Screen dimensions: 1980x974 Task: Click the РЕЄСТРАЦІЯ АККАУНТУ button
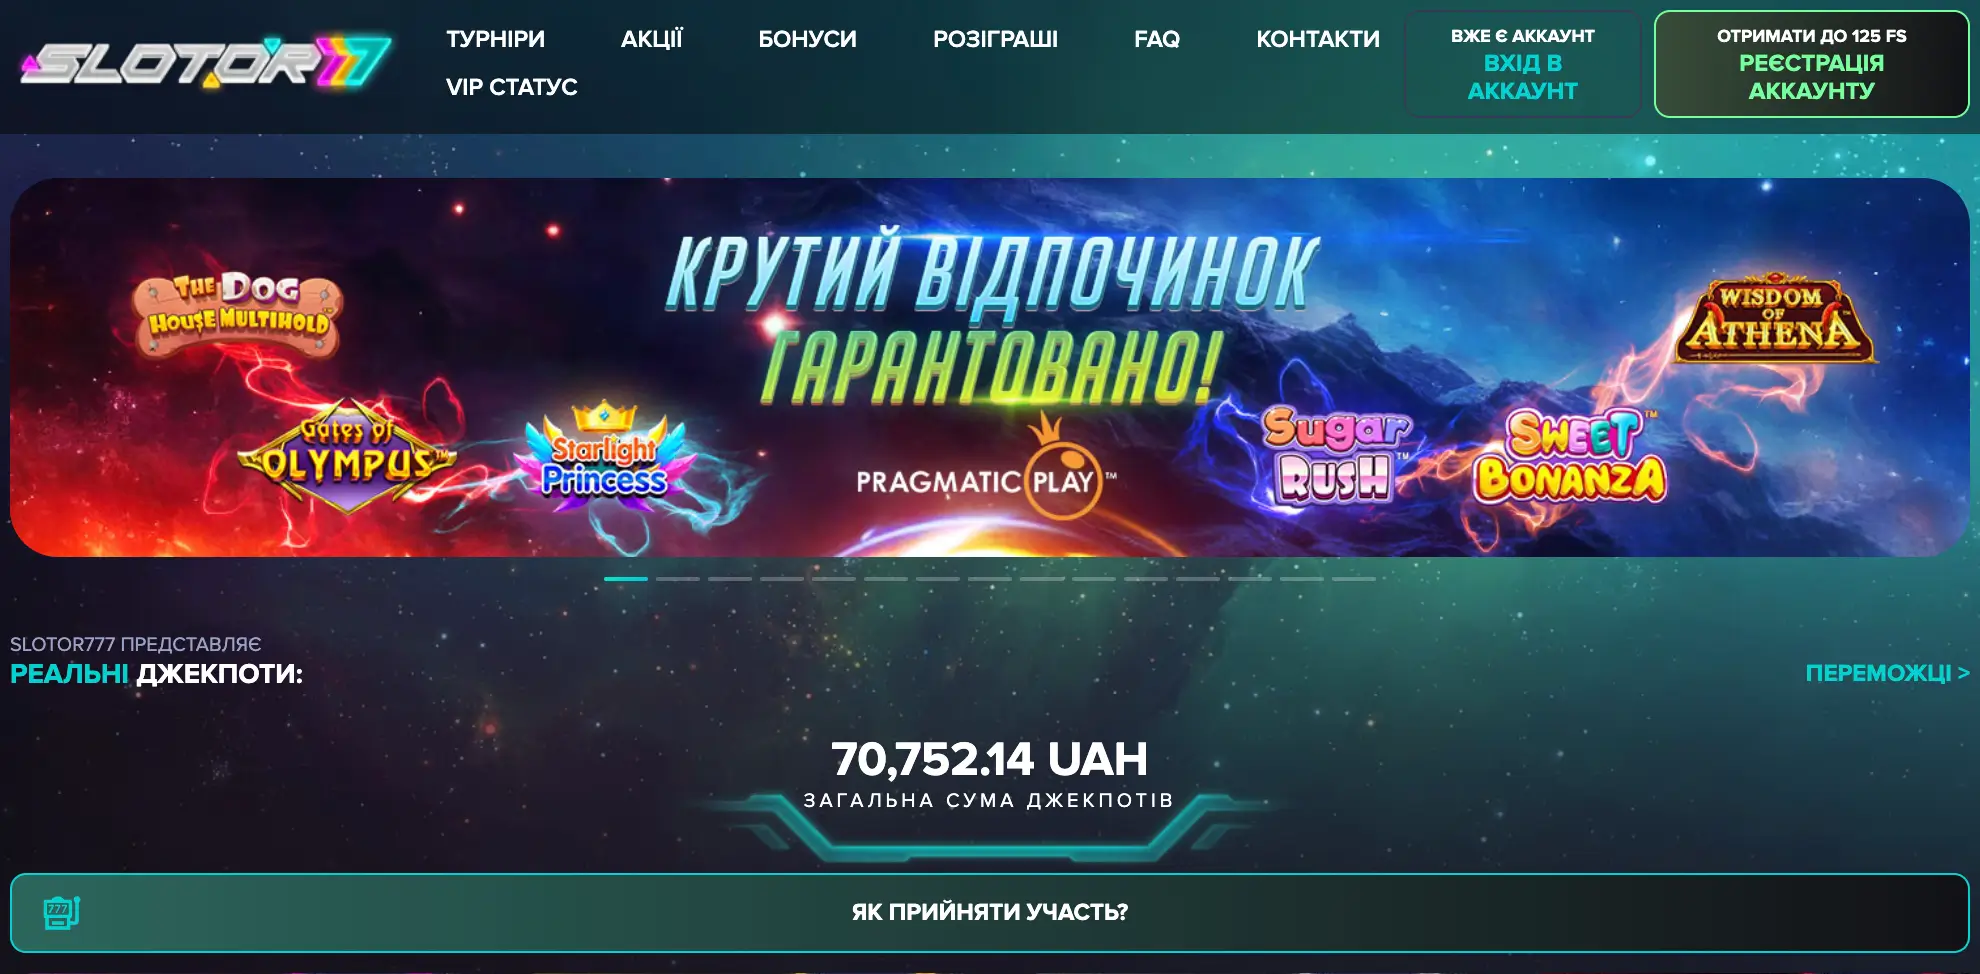click(1811, 64)
